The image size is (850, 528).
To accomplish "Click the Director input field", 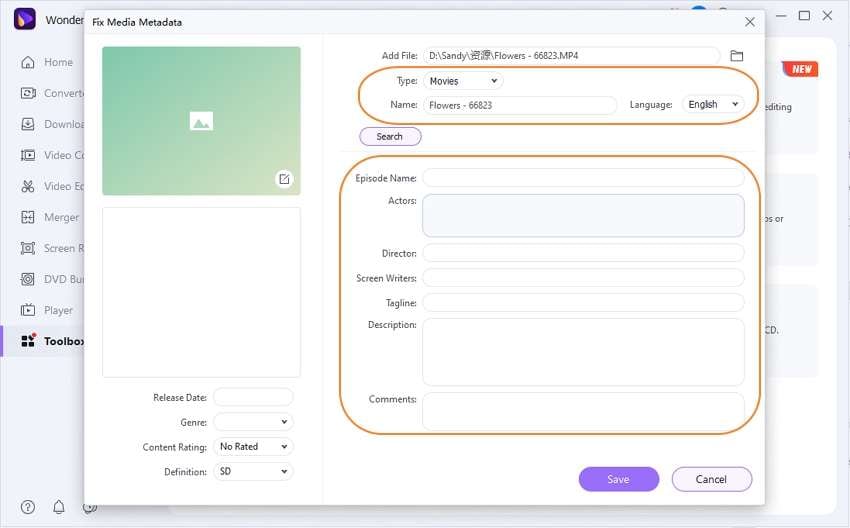I will pyautogui.click(x=583, y=253).
